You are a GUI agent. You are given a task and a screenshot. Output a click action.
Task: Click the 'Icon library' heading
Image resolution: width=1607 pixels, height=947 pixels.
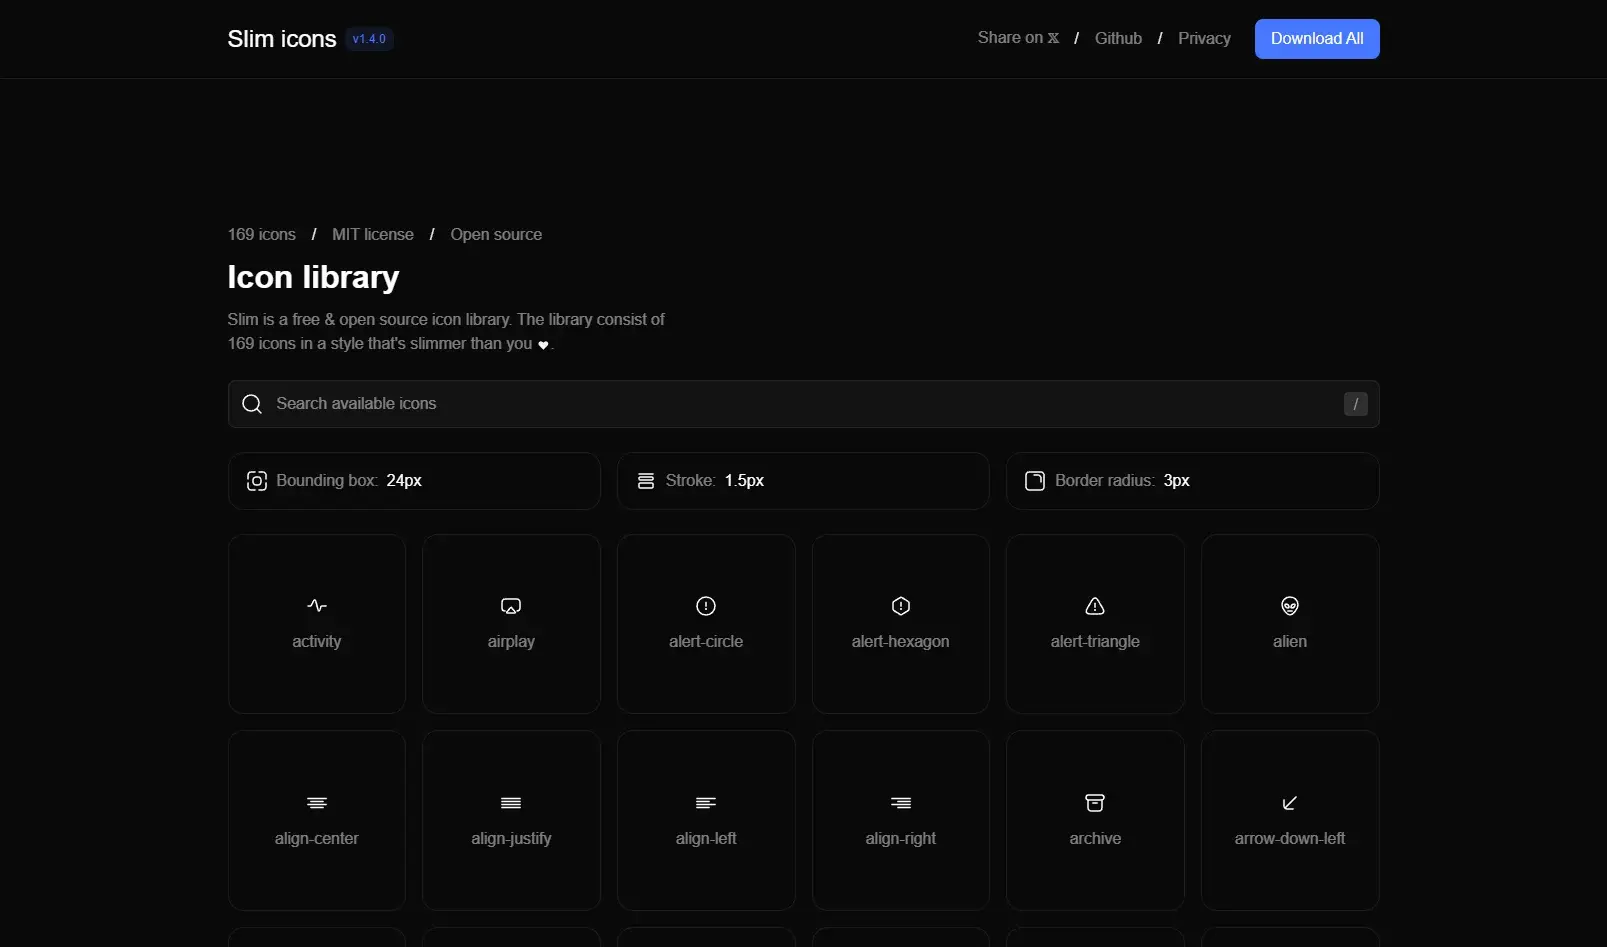(313, 277)
